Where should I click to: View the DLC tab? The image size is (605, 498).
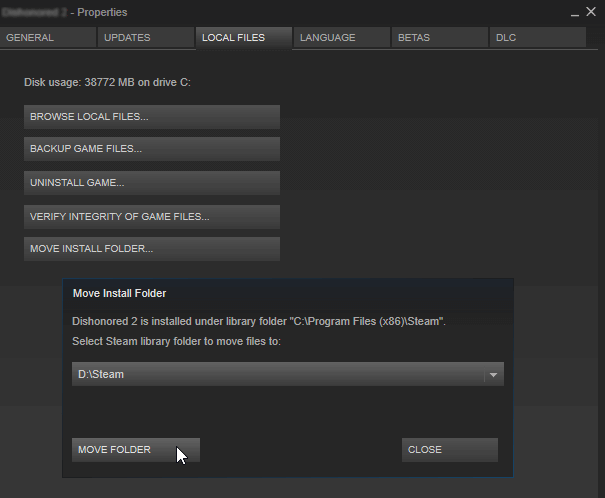point(538,37)
